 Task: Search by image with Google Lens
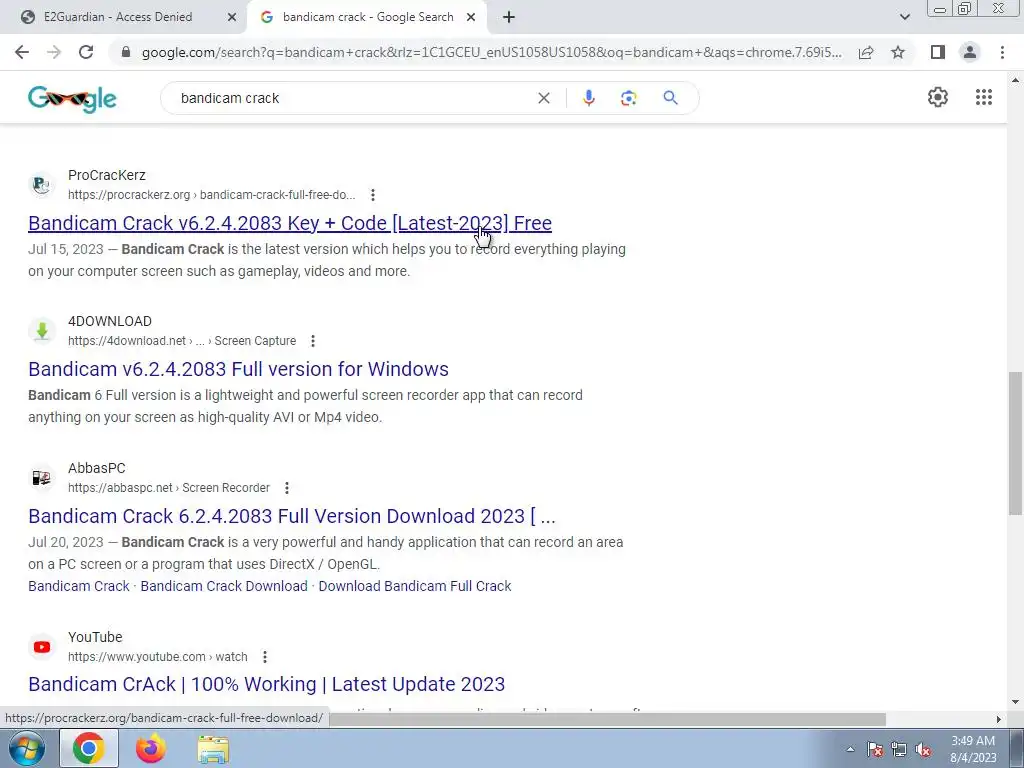click(628, 98)
